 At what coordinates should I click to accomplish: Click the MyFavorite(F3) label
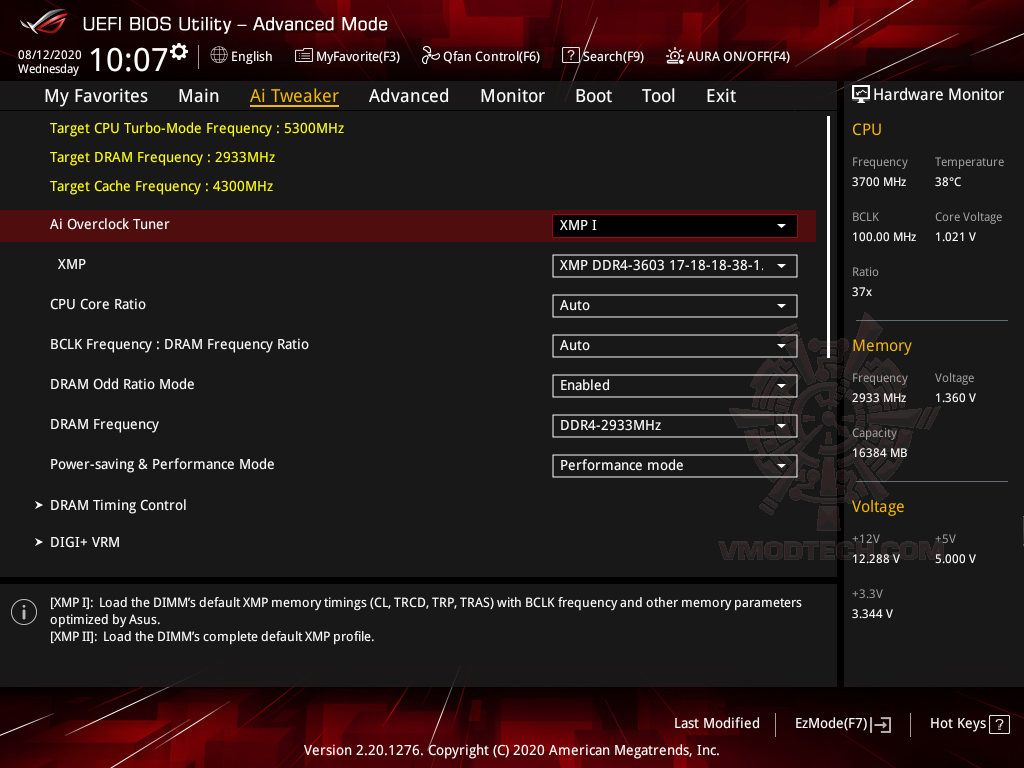click(358, 57)
